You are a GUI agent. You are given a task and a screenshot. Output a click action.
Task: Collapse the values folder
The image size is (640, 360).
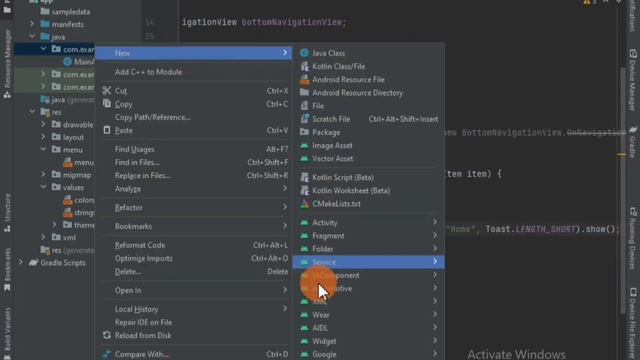coord(43,187)
